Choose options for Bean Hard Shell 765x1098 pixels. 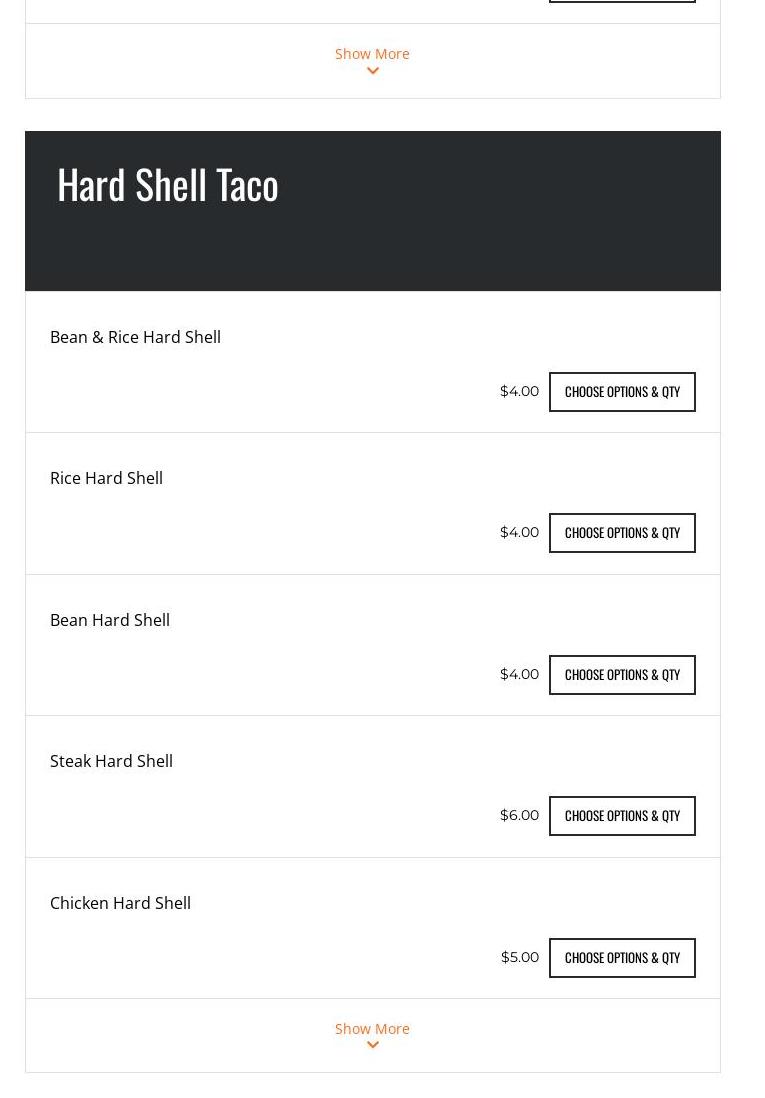tap(622, 675)
